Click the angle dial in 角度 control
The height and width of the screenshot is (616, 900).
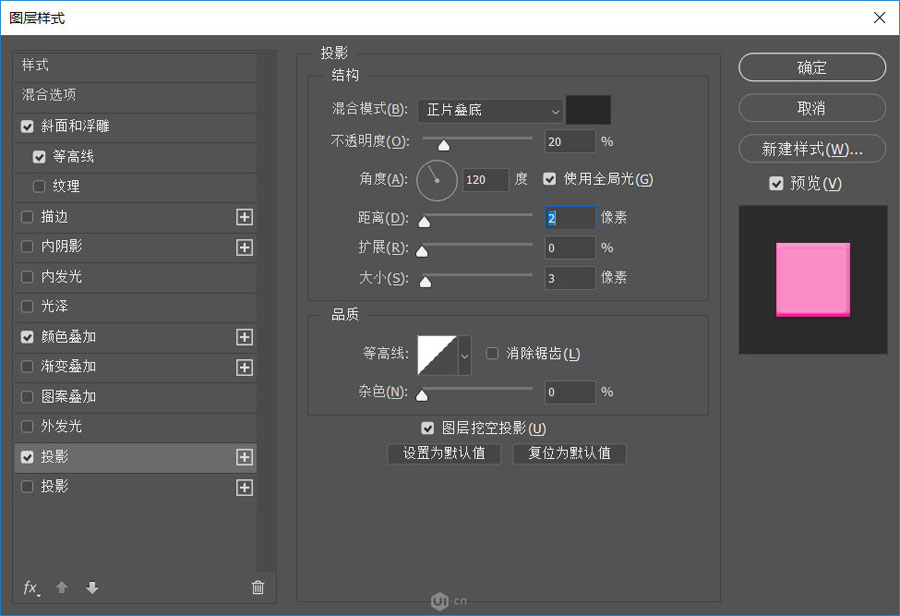pyautogui.click(x=437, y=180)
